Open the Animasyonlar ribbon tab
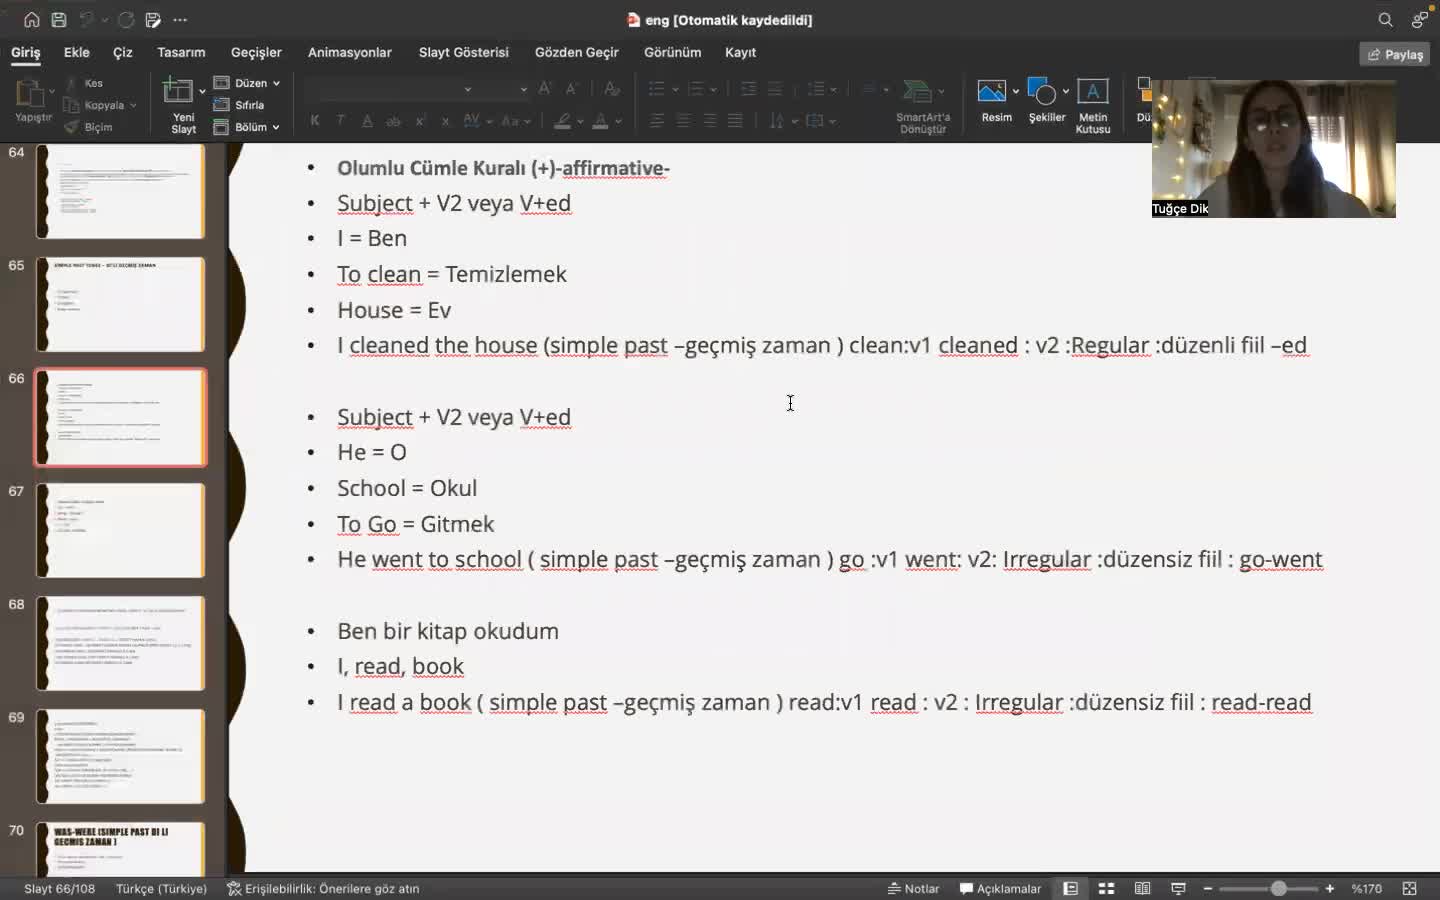Image resolution: width=1440 pixels, height=900 pixels. pyautogui.click(x=350, y=53)
